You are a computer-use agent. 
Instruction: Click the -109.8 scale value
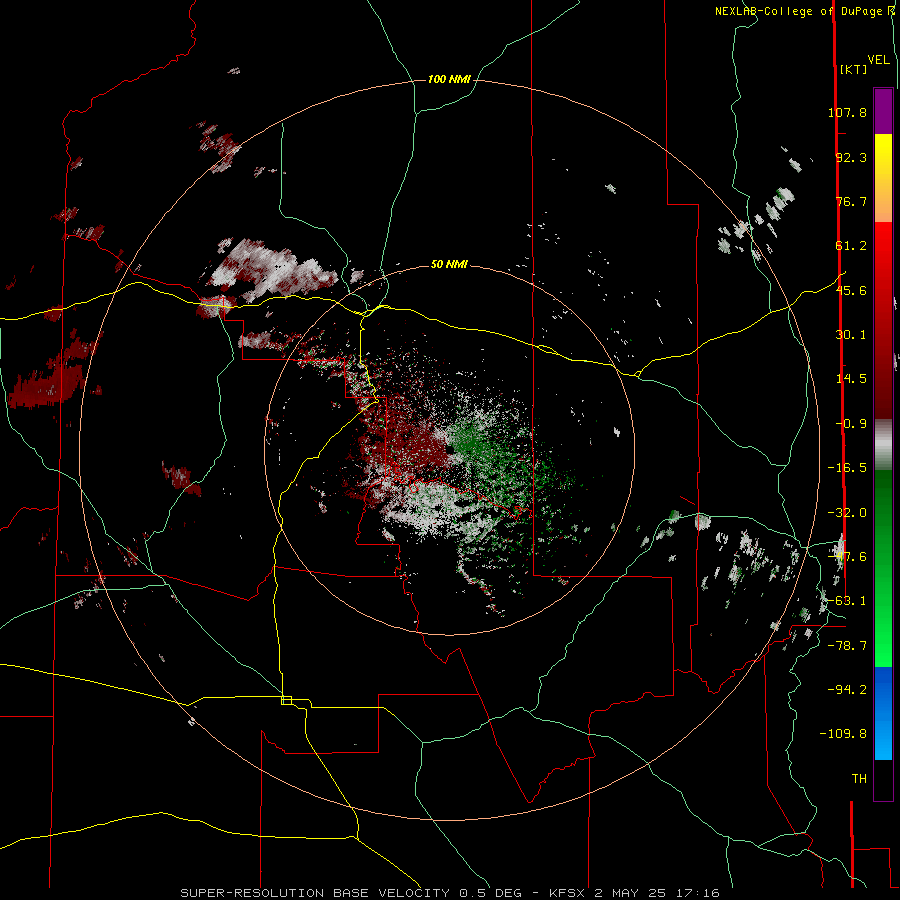click(x=843, y=734)
